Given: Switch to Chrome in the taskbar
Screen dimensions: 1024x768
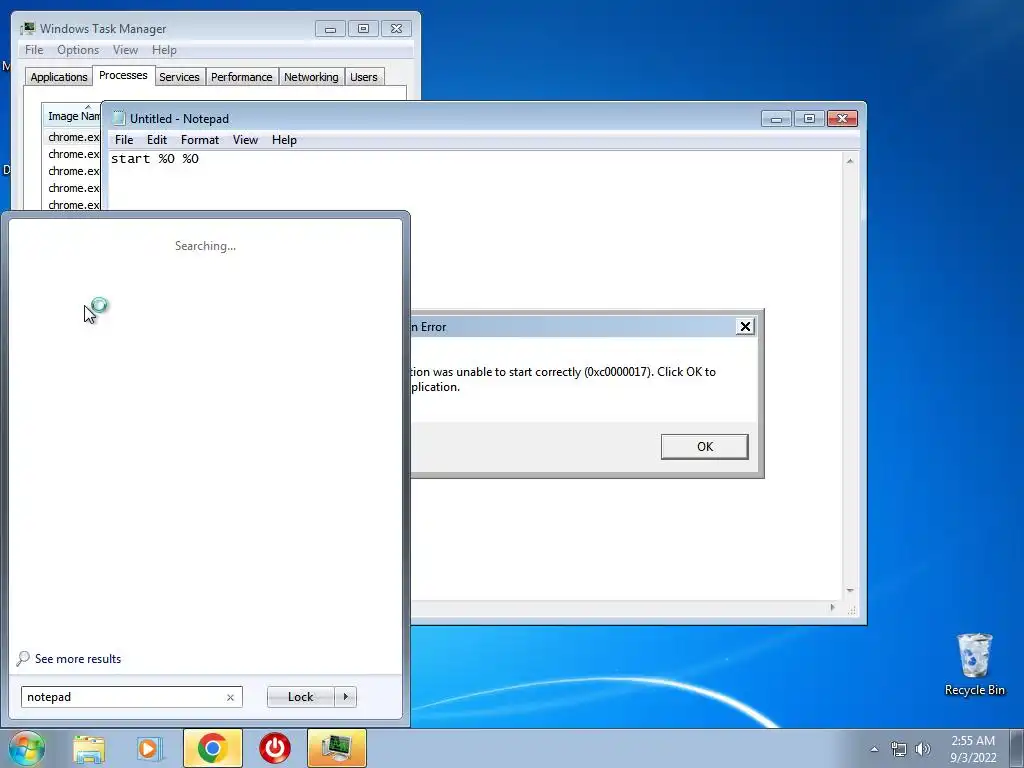Looking at the screenshot, I should pyautogui.click(x=212, y=748).
